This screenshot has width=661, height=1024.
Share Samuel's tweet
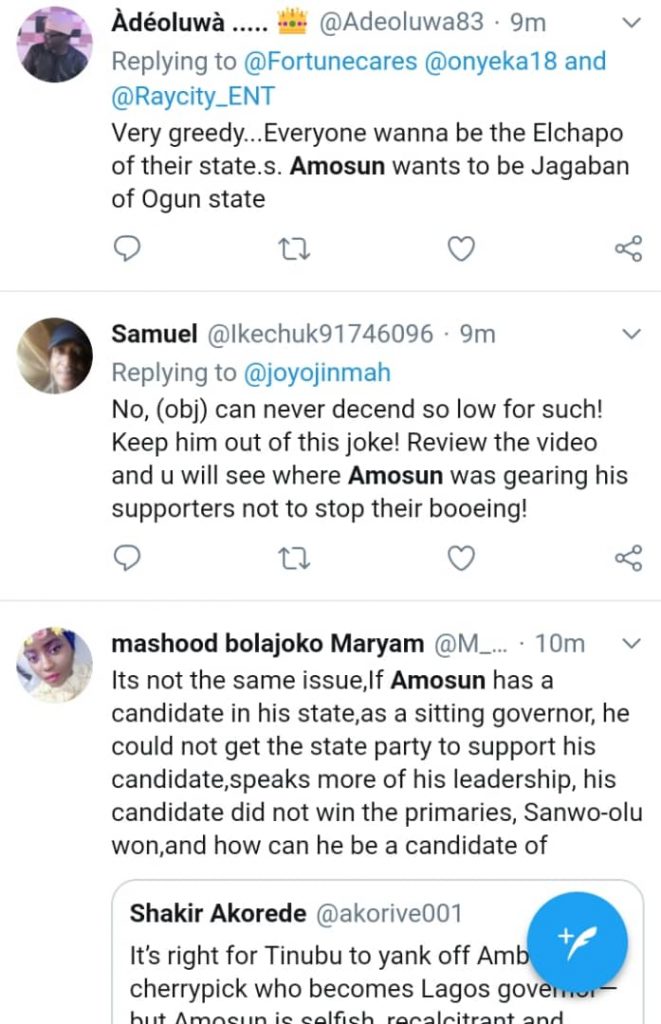click(628, 557)
